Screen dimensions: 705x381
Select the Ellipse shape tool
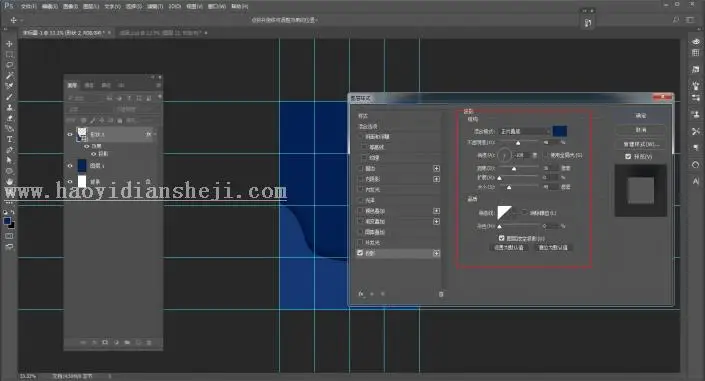tap(9, 171)
